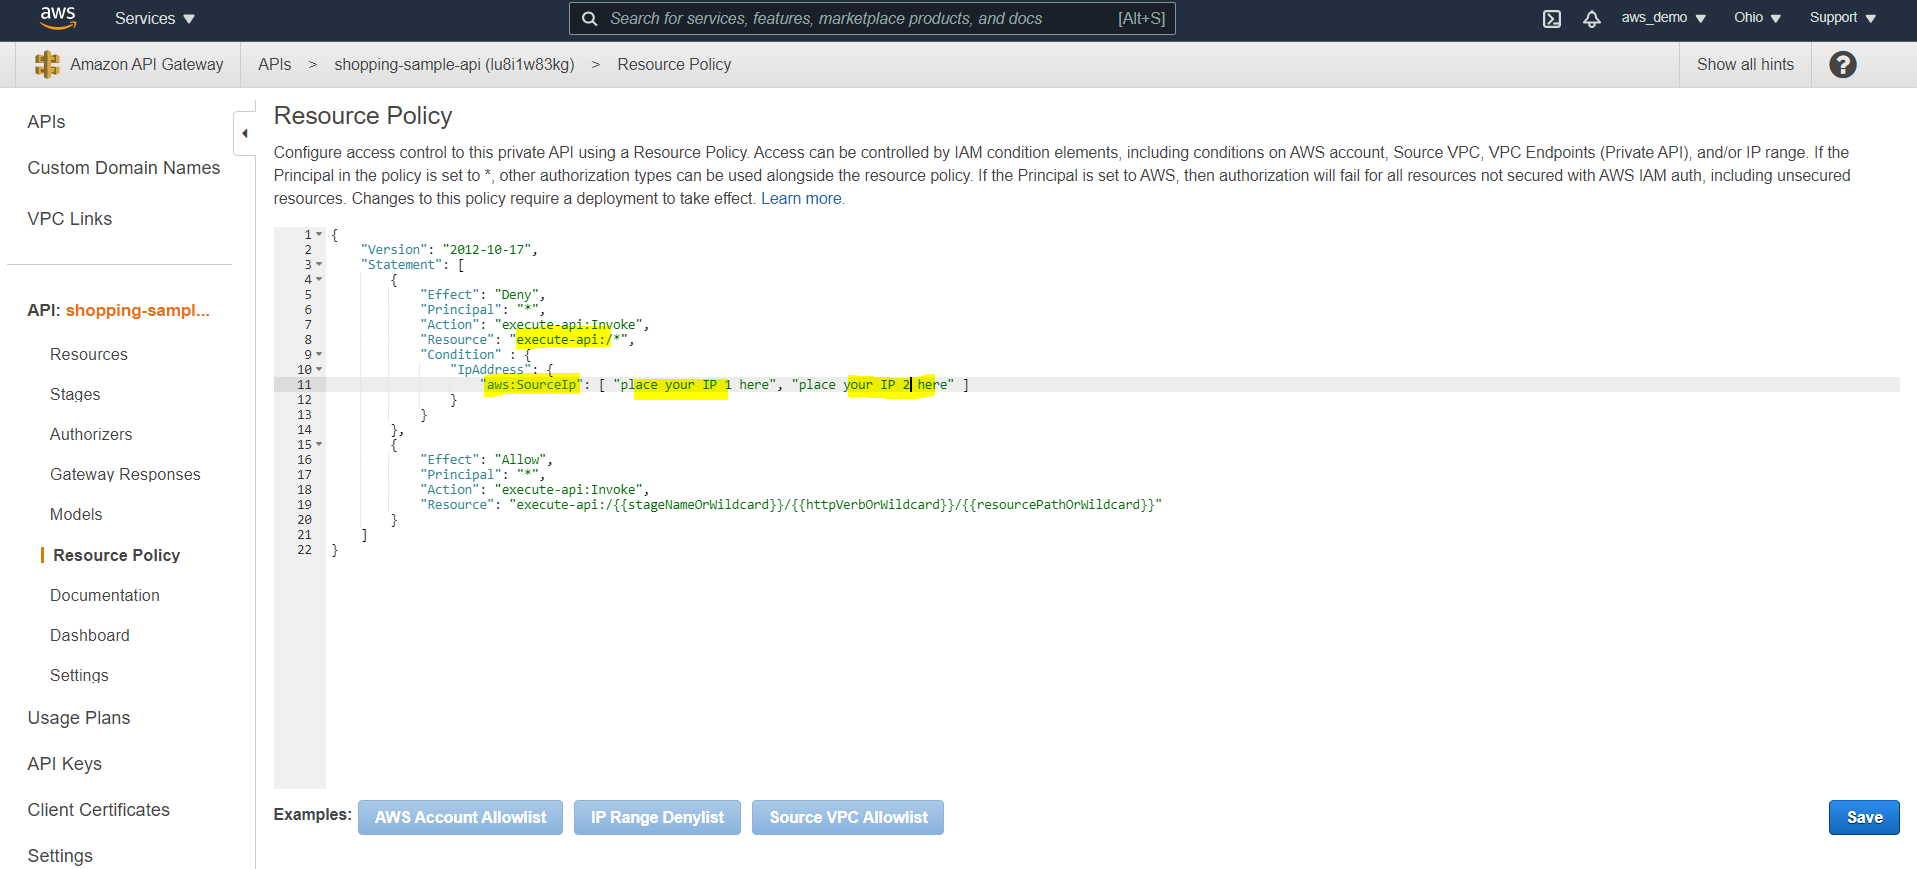Image resolution: width=1917 pixels, height=869 pixels.
Task: Open bottom Settings item in sidebar
Action: (60, 856)
